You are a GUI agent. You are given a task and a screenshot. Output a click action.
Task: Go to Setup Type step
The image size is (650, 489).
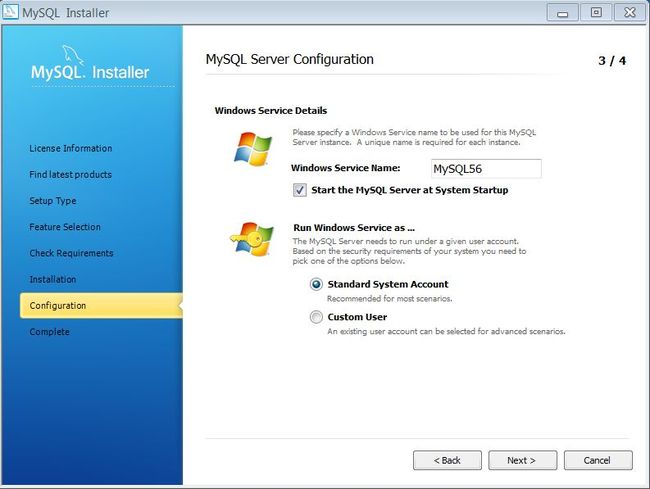(x=53, y=201)
